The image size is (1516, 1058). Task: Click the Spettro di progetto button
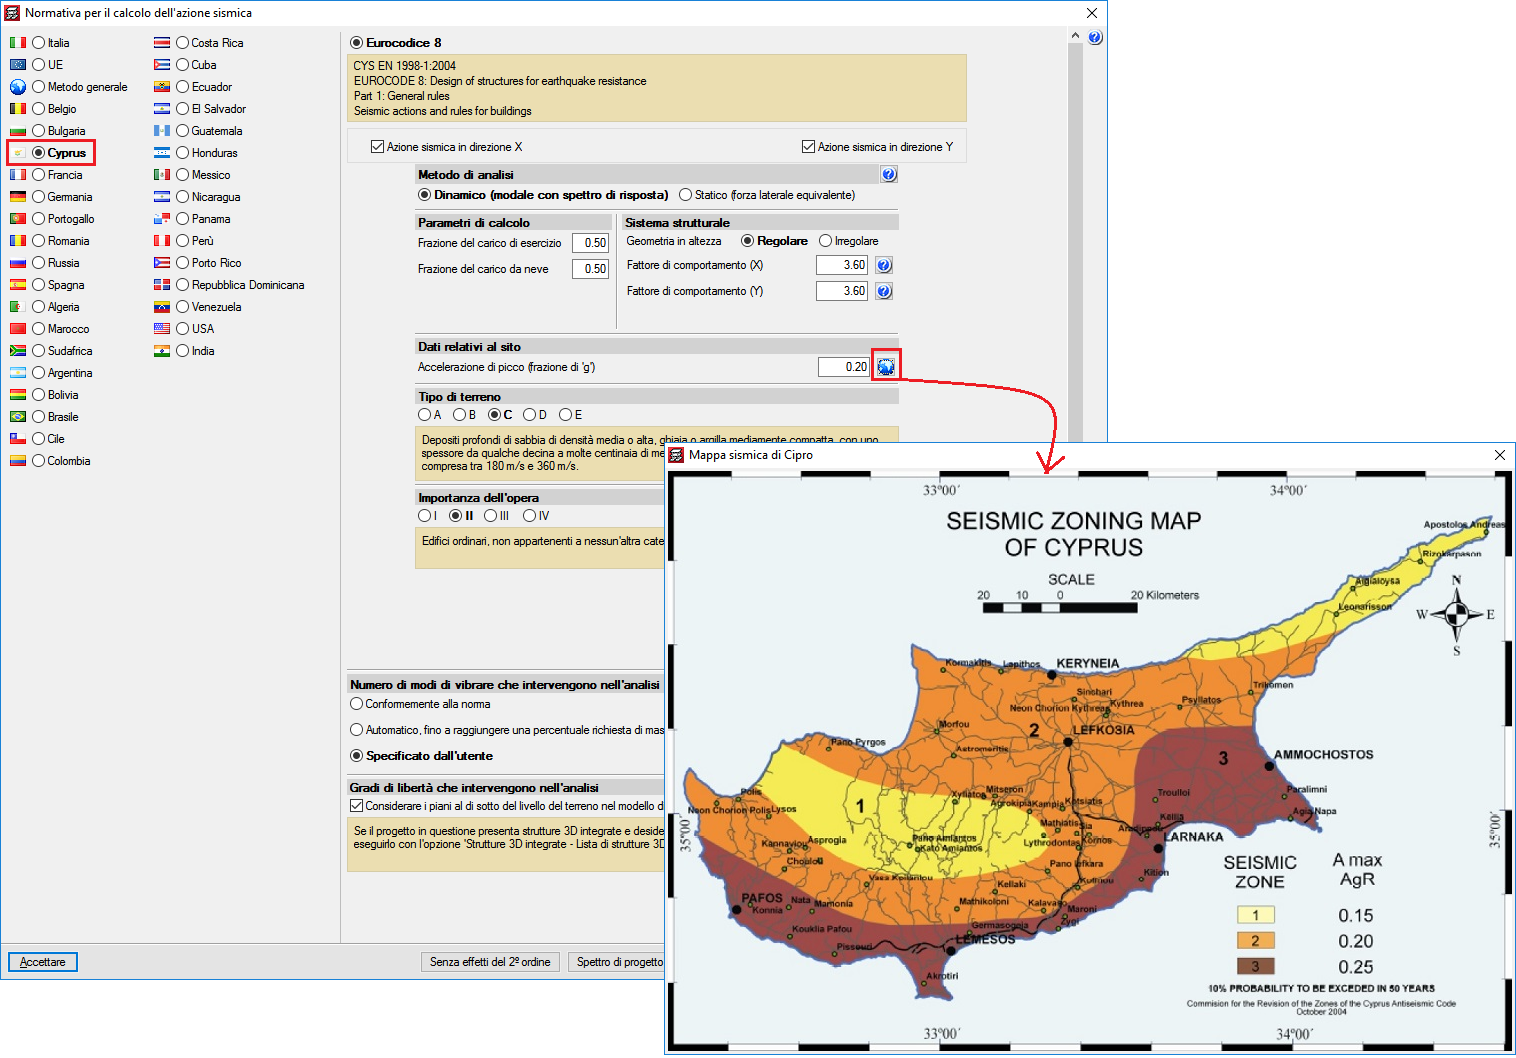click(618, 962)
